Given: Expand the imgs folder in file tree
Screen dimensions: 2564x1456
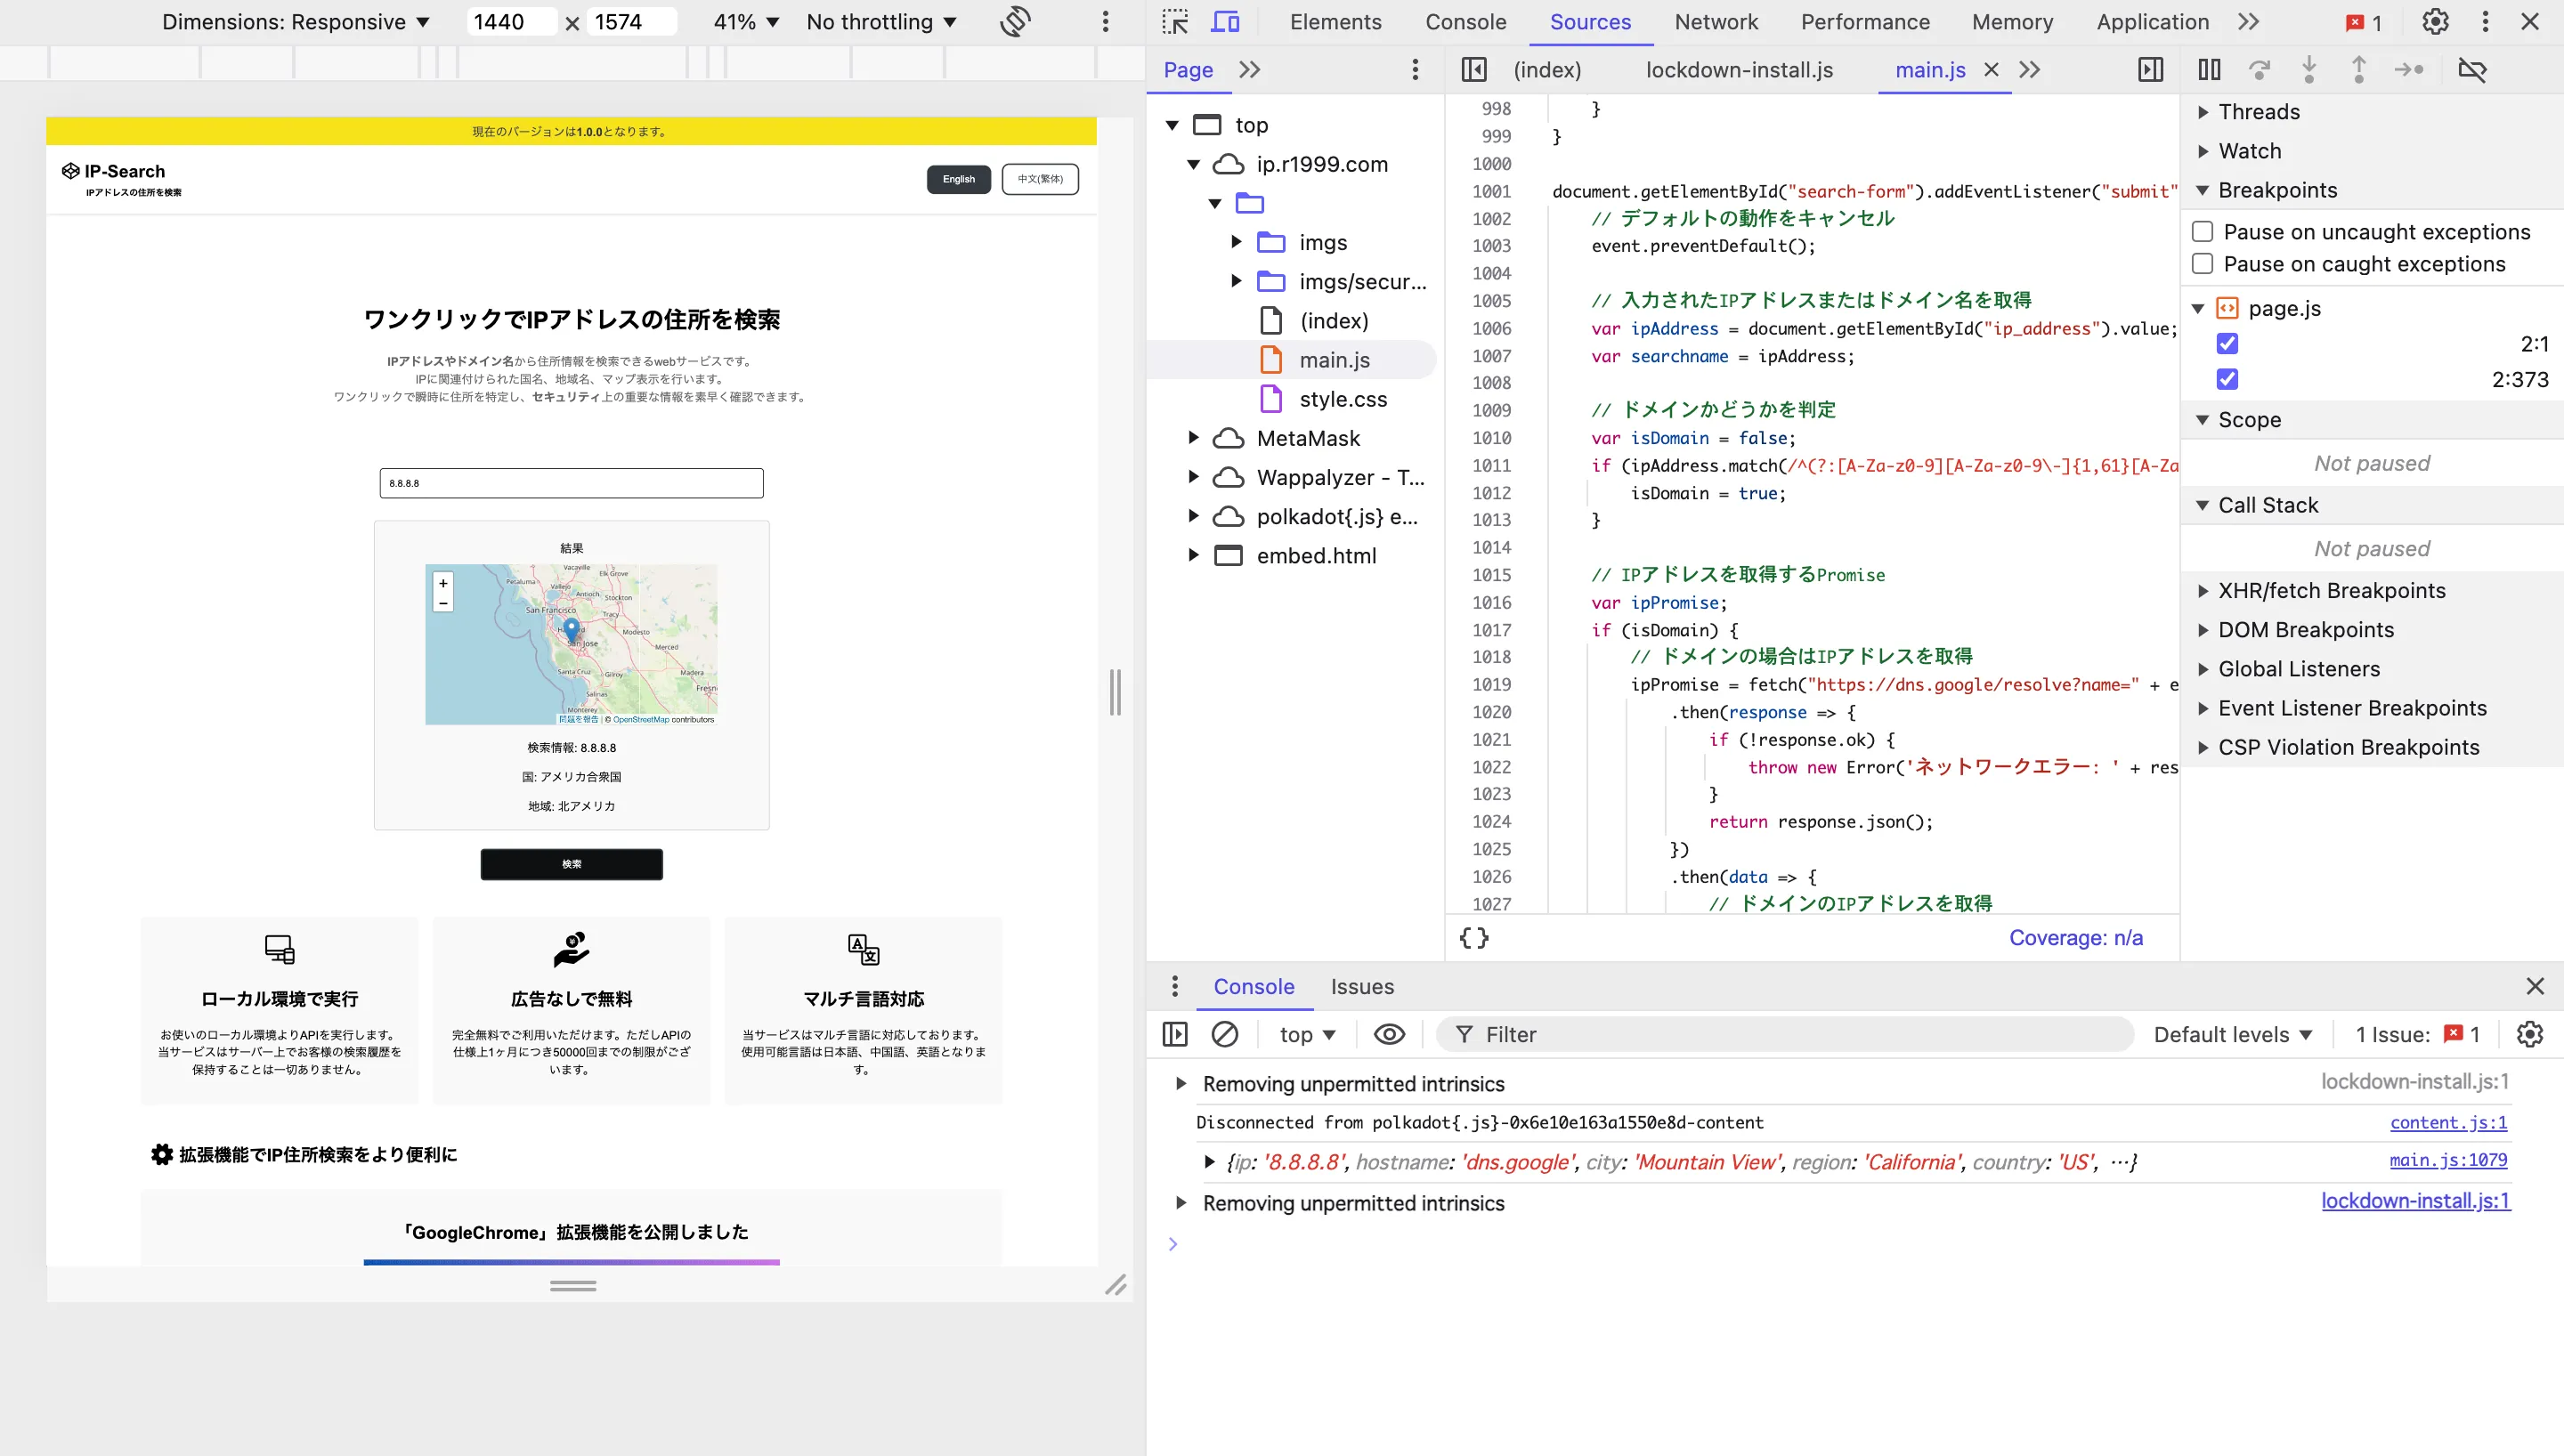Looking at the screenshot, I should pos(1236,242).
